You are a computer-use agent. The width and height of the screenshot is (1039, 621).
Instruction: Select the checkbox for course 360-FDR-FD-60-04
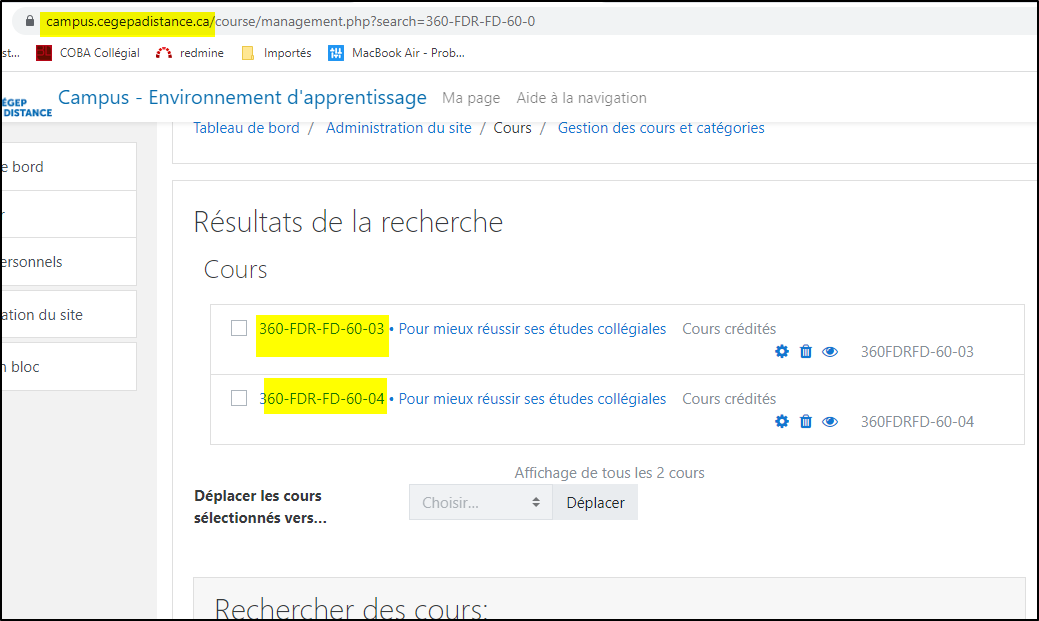[x=239, y=398]
